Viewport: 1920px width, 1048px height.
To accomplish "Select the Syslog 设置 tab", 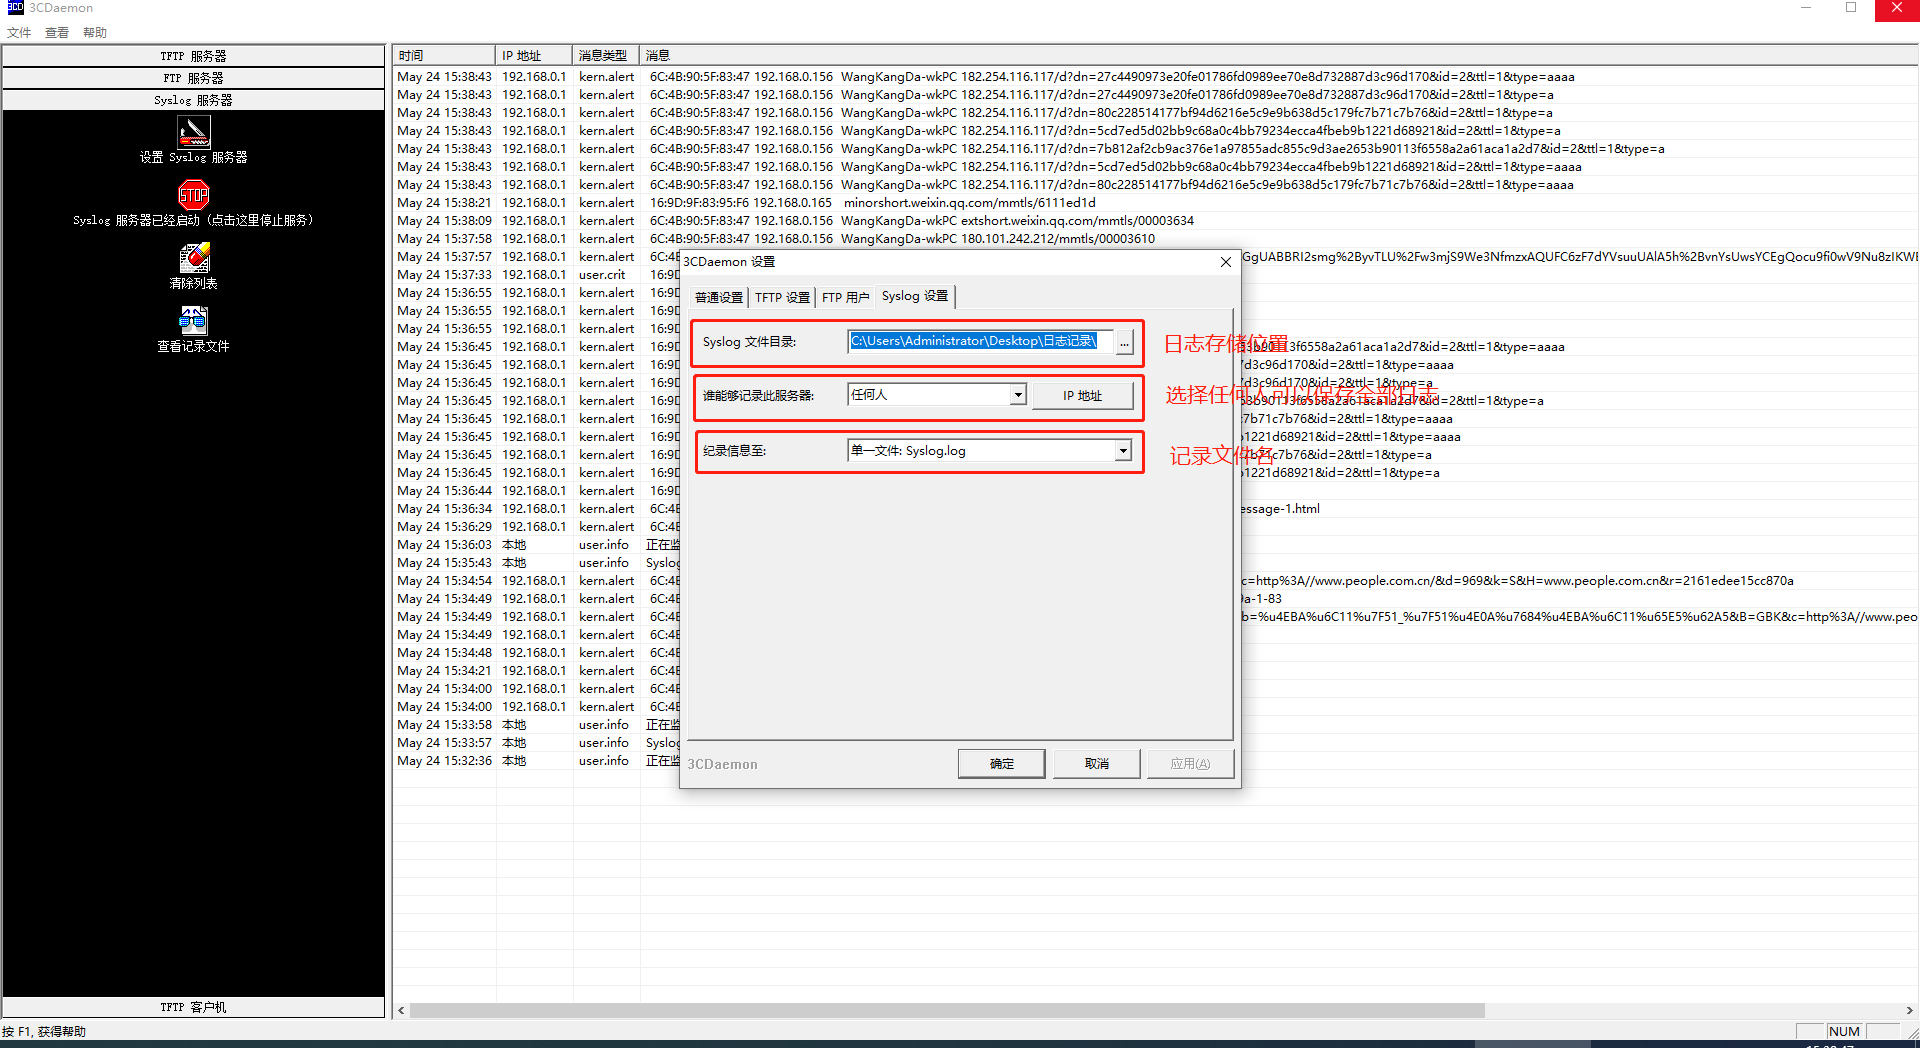I will 915,296.
